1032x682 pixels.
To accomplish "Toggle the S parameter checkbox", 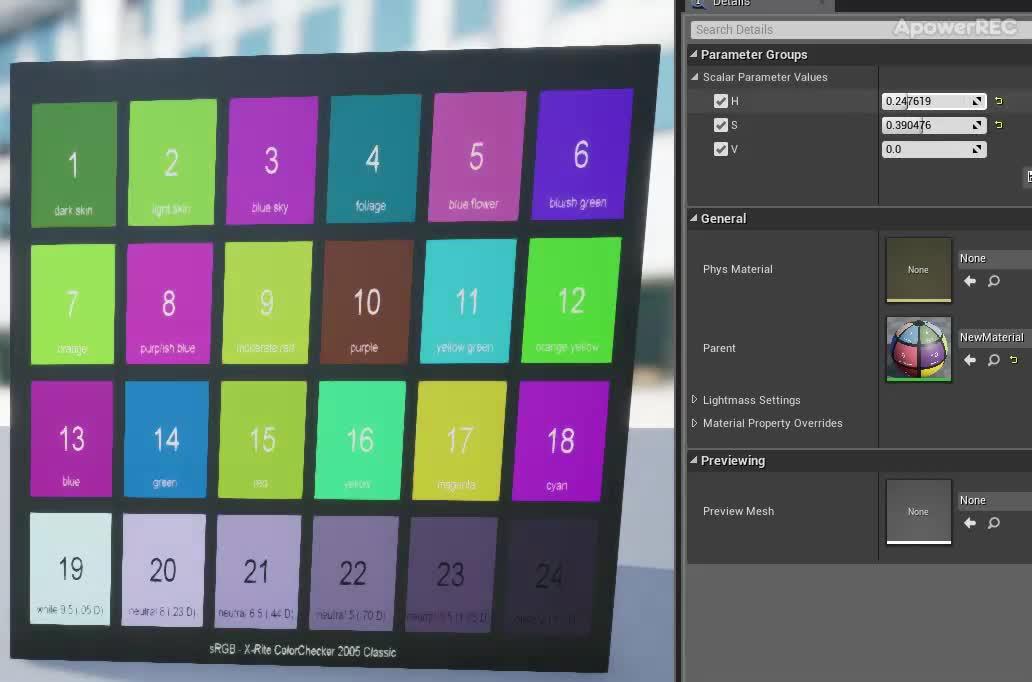I will point(721,125).
